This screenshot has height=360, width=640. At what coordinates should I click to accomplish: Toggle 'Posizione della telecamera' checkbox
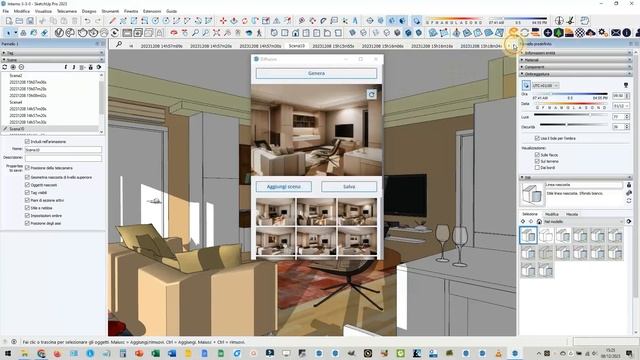pyautogui.click(x=27, y=168)
